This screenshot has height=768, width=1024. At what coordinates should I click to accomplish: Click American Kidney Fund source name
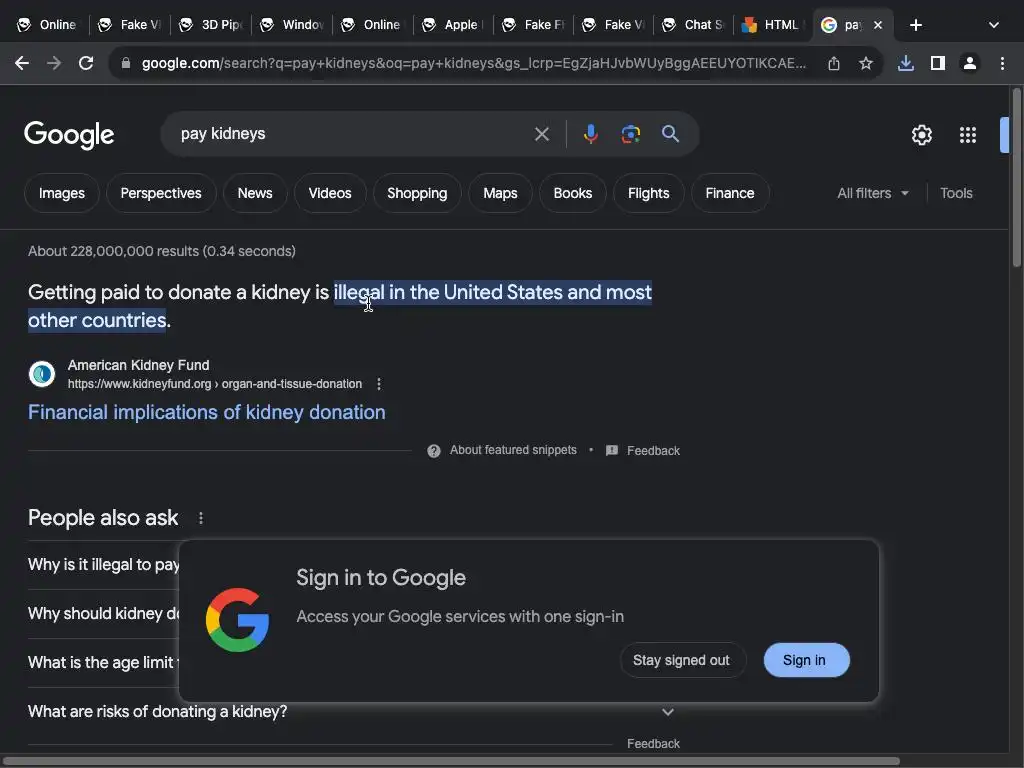point(138,365)
